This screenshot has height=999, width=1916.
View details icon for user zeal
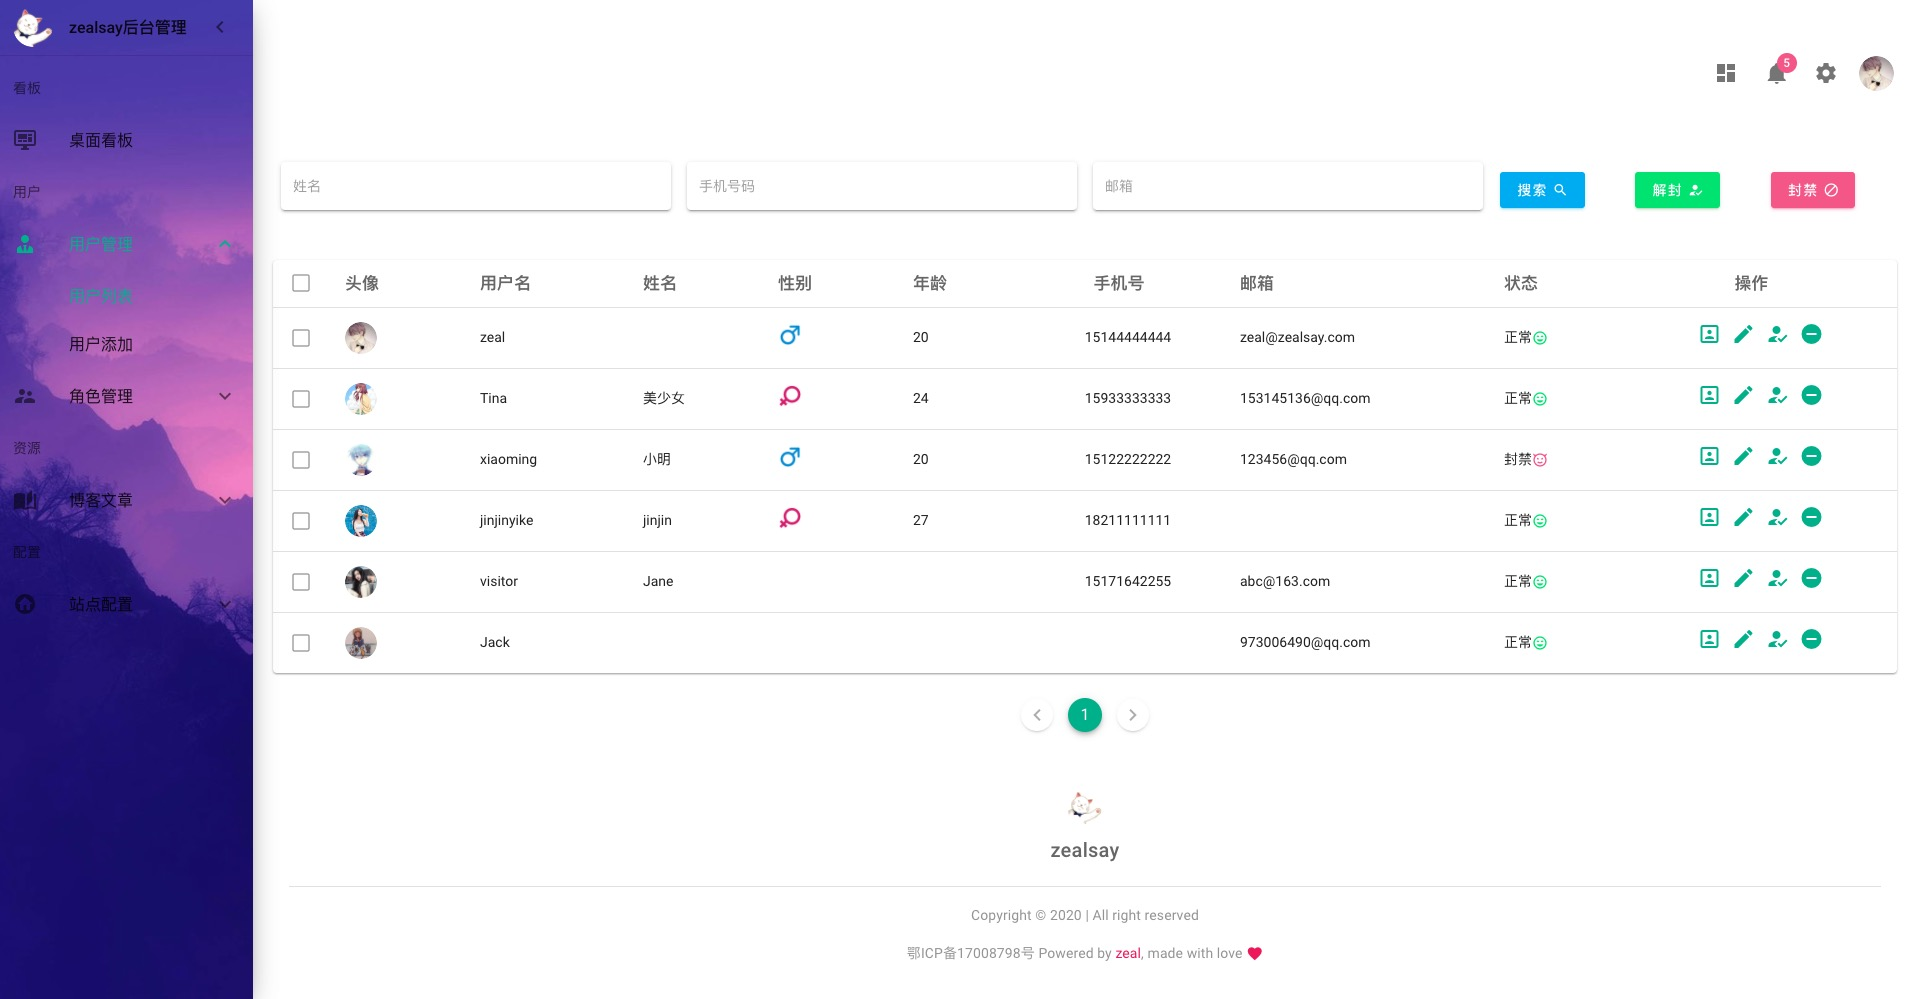tap(1709, 334)
